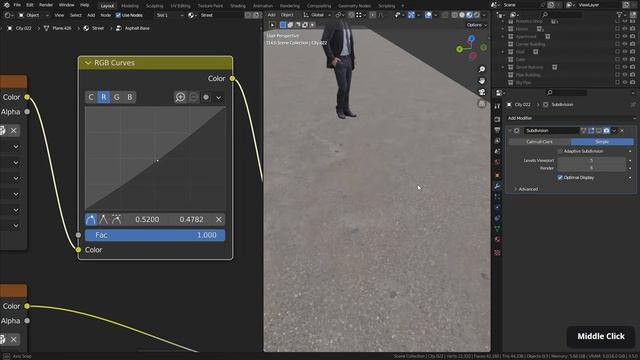
Task: Select the control point on the curve
Action: 158,160
